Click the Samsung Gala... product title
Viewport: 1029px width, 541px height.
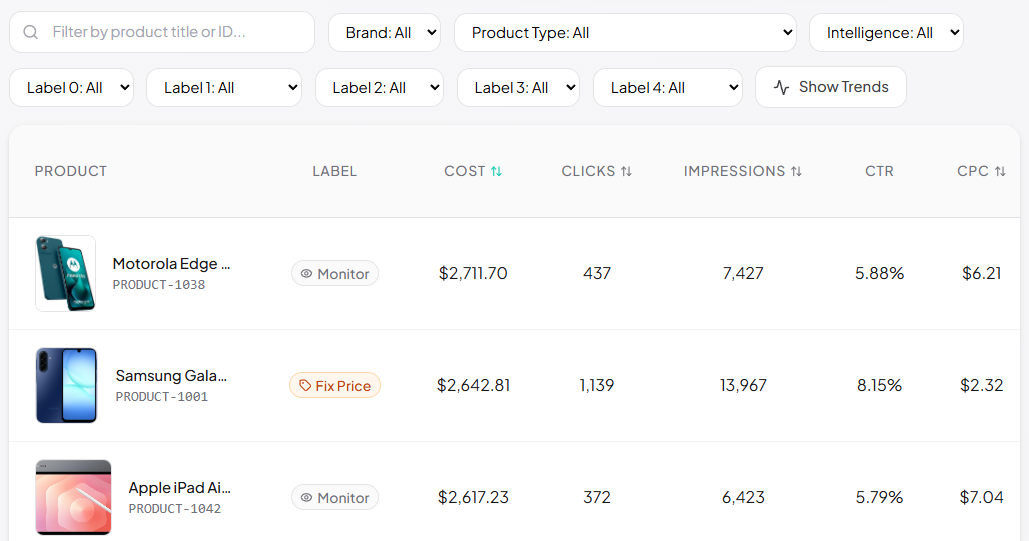(x=171, y=376)
